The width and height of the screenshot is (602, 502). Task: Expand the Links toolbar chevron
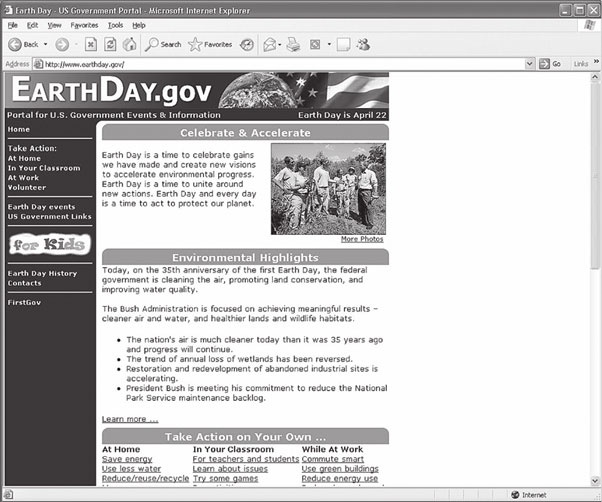[x=594, y=63]
